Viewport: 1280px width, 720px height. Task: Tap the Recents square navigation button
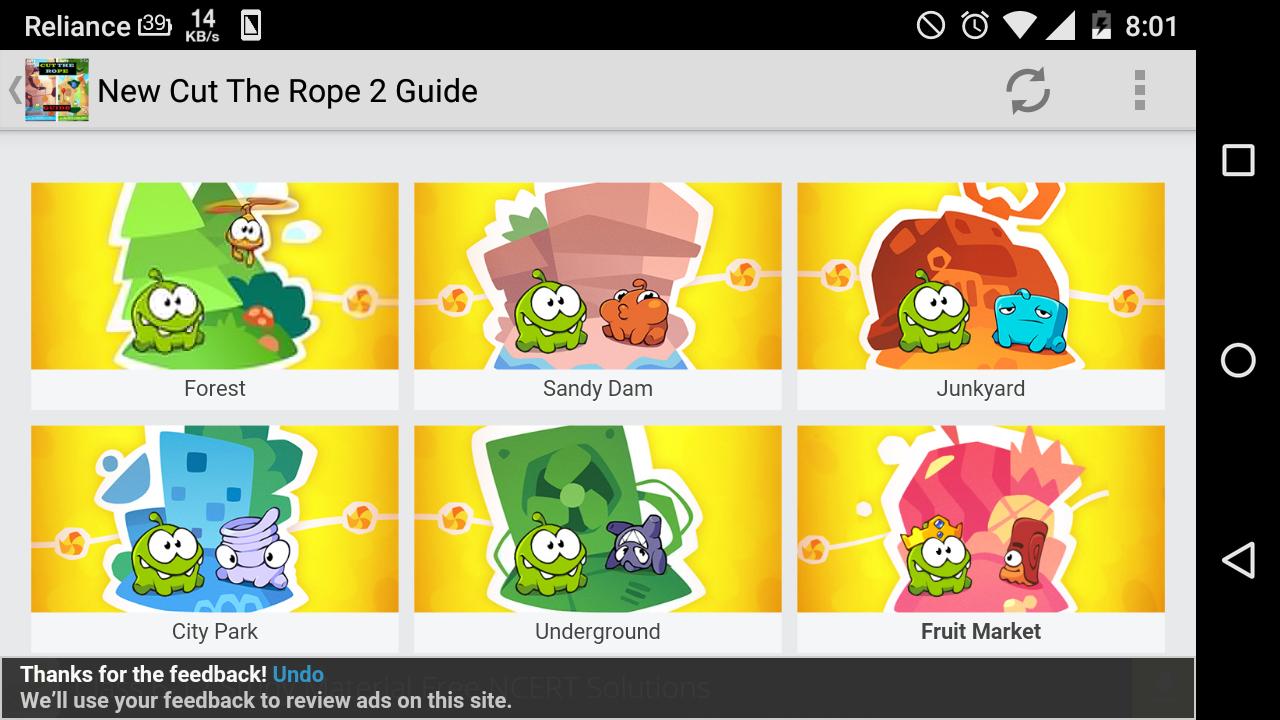coord(1238,158)
